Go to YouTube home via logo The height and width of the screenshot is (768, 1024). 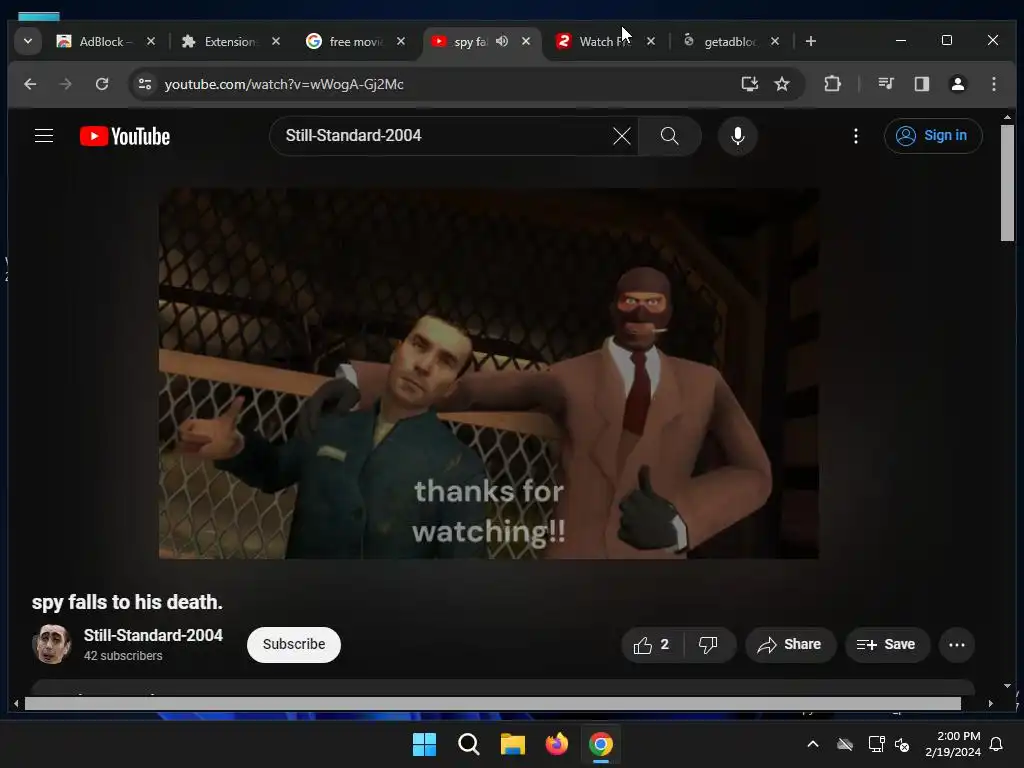coord(125,136)
